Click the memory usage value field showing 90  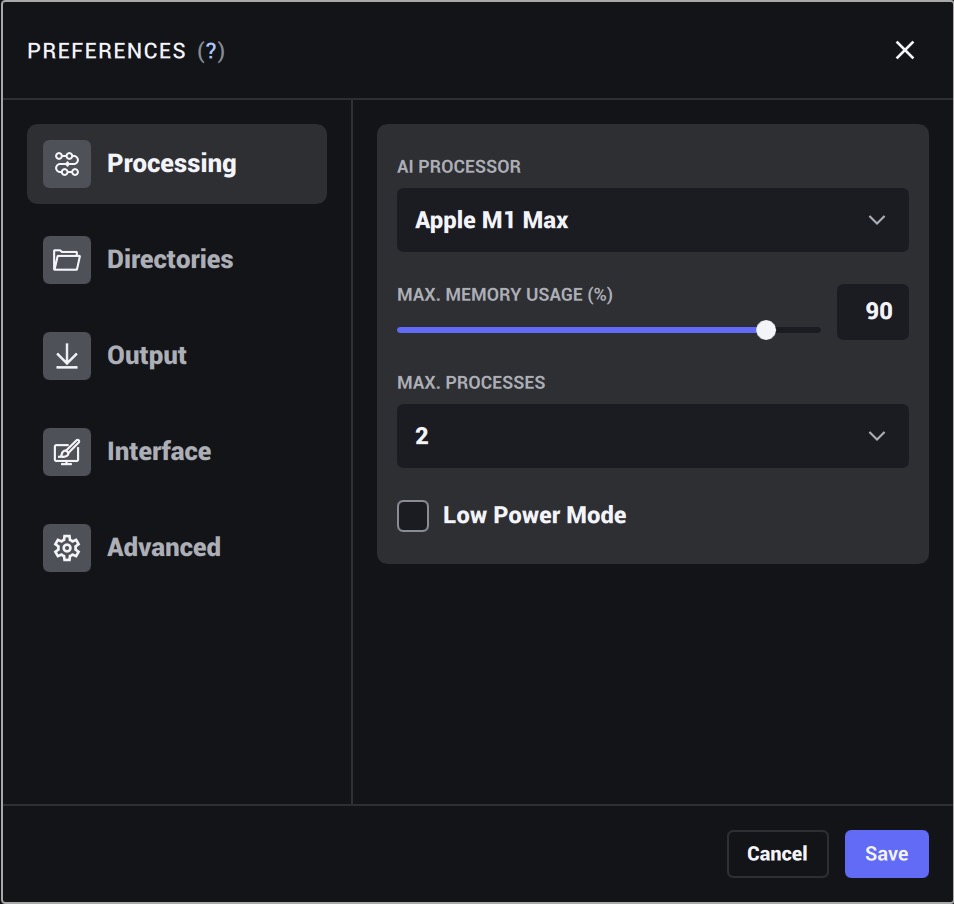coord(872,312)
